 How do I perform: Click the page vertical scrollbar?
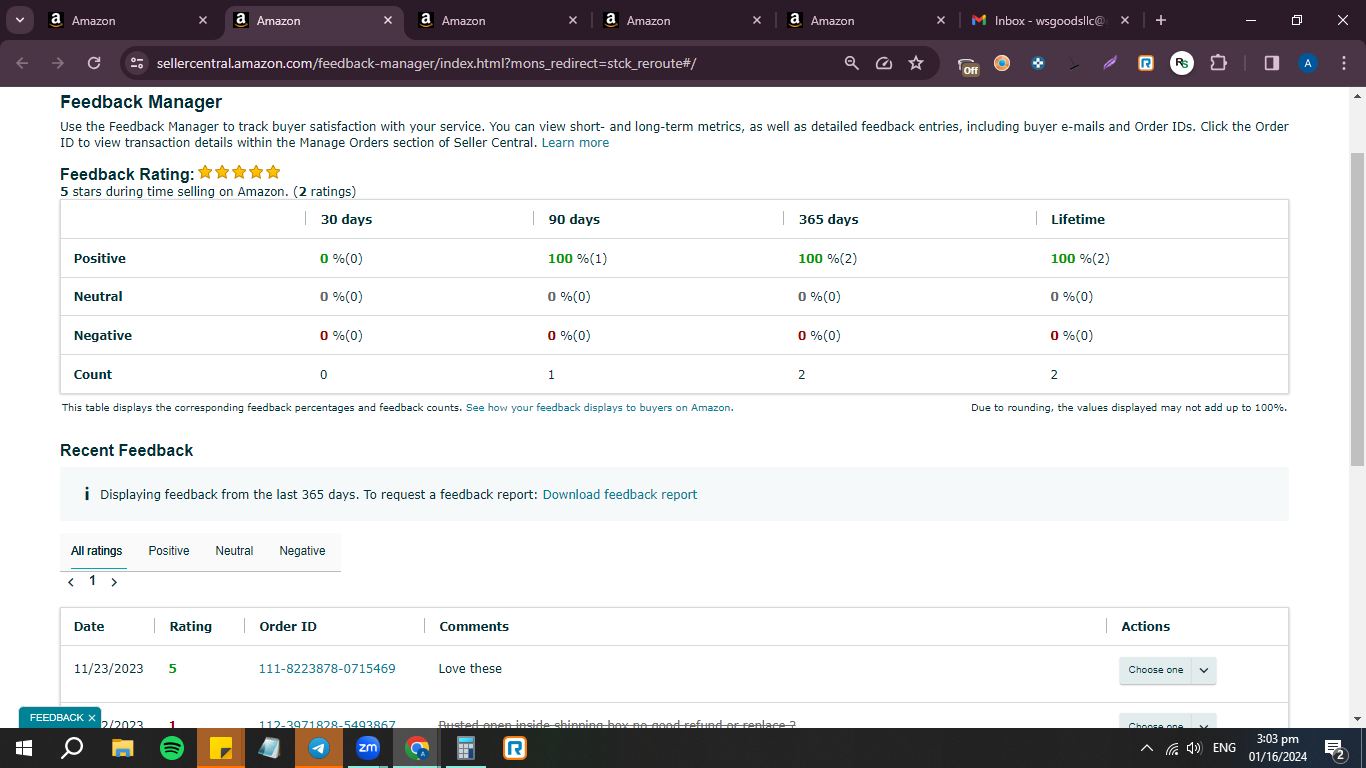pyautogui.click(x=1357, y=309)
